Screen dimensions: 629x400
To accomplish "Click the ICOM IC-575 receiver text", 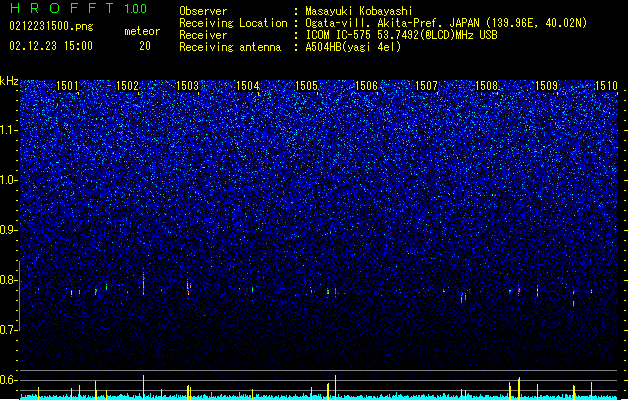I will pyautogui.click(x=401, y=35).
